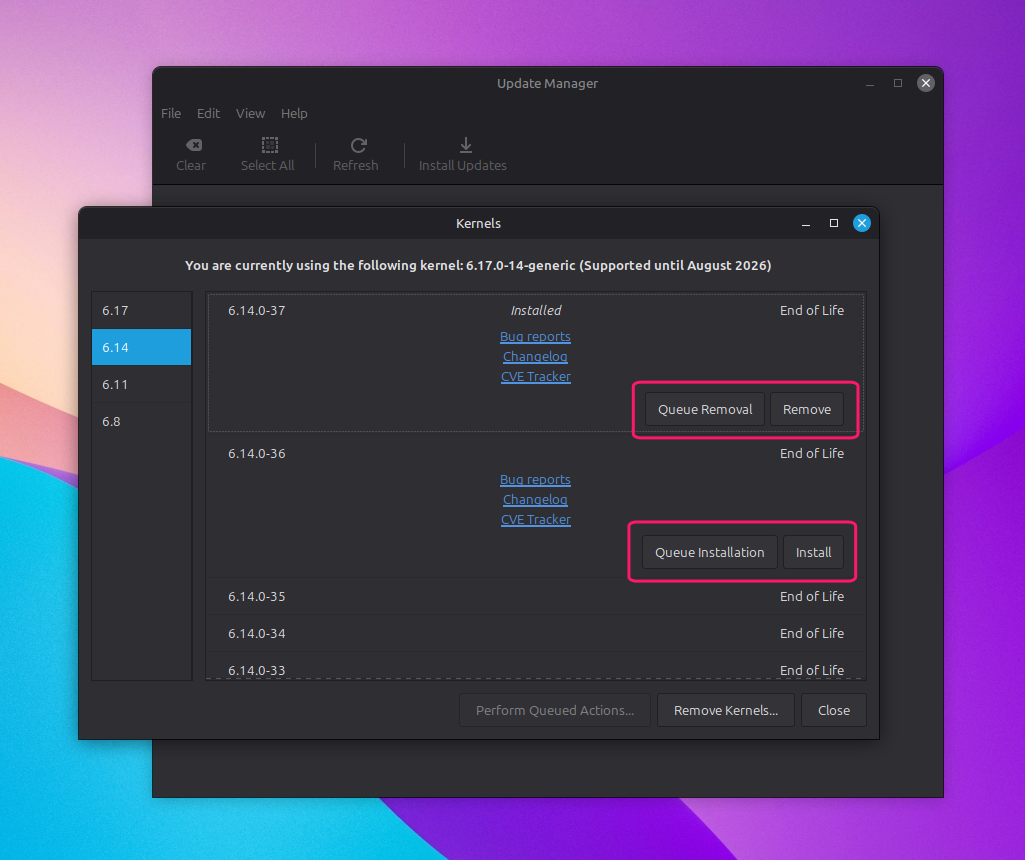Click the Install Updates download icon
Screen dimensions: 1025x860
[x=465, y=145]
